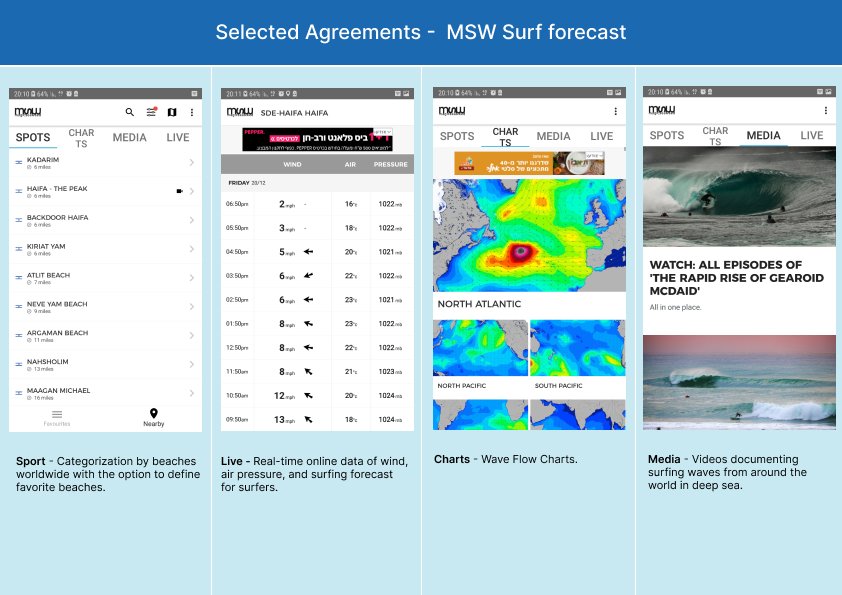The width and height of the screenshot is (842, 595).
Task: Open search icon in Spots screen
Action: (x=129, y=112)
